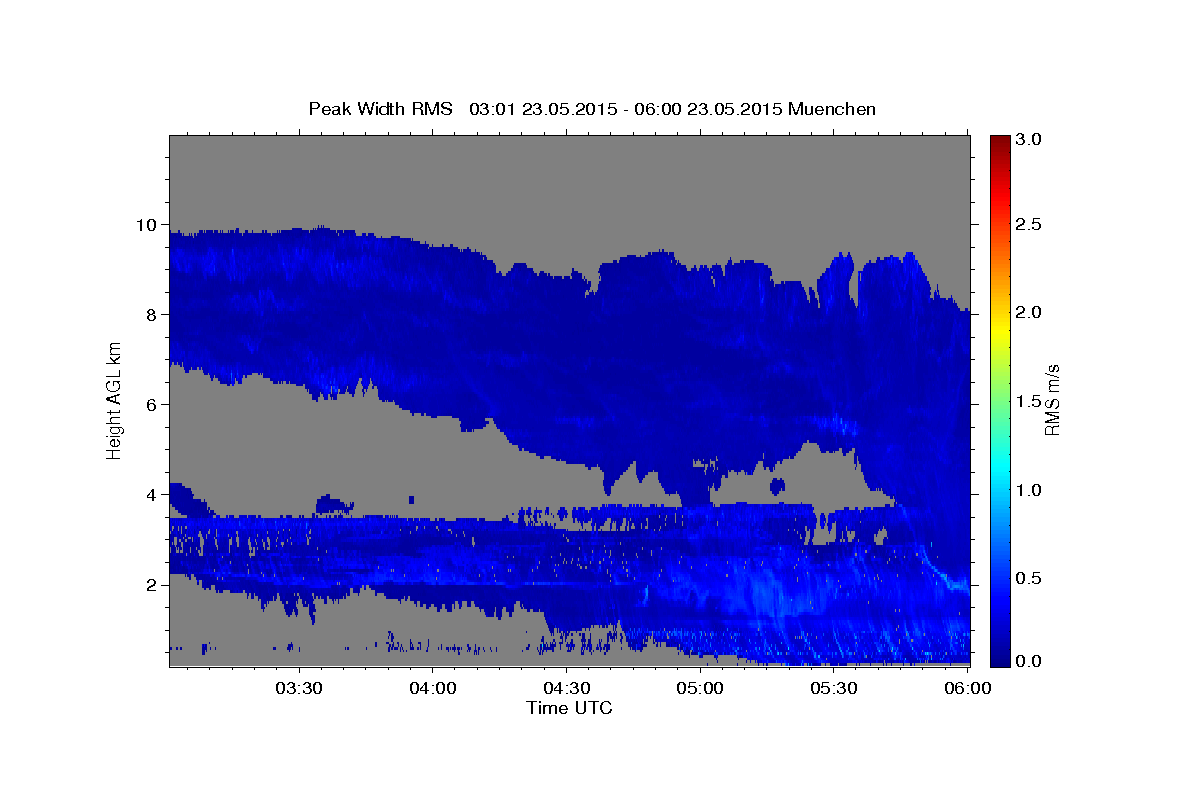Click the 'RMS m/s' colorbar label
1200x800 pixels.
(1052, 400)
